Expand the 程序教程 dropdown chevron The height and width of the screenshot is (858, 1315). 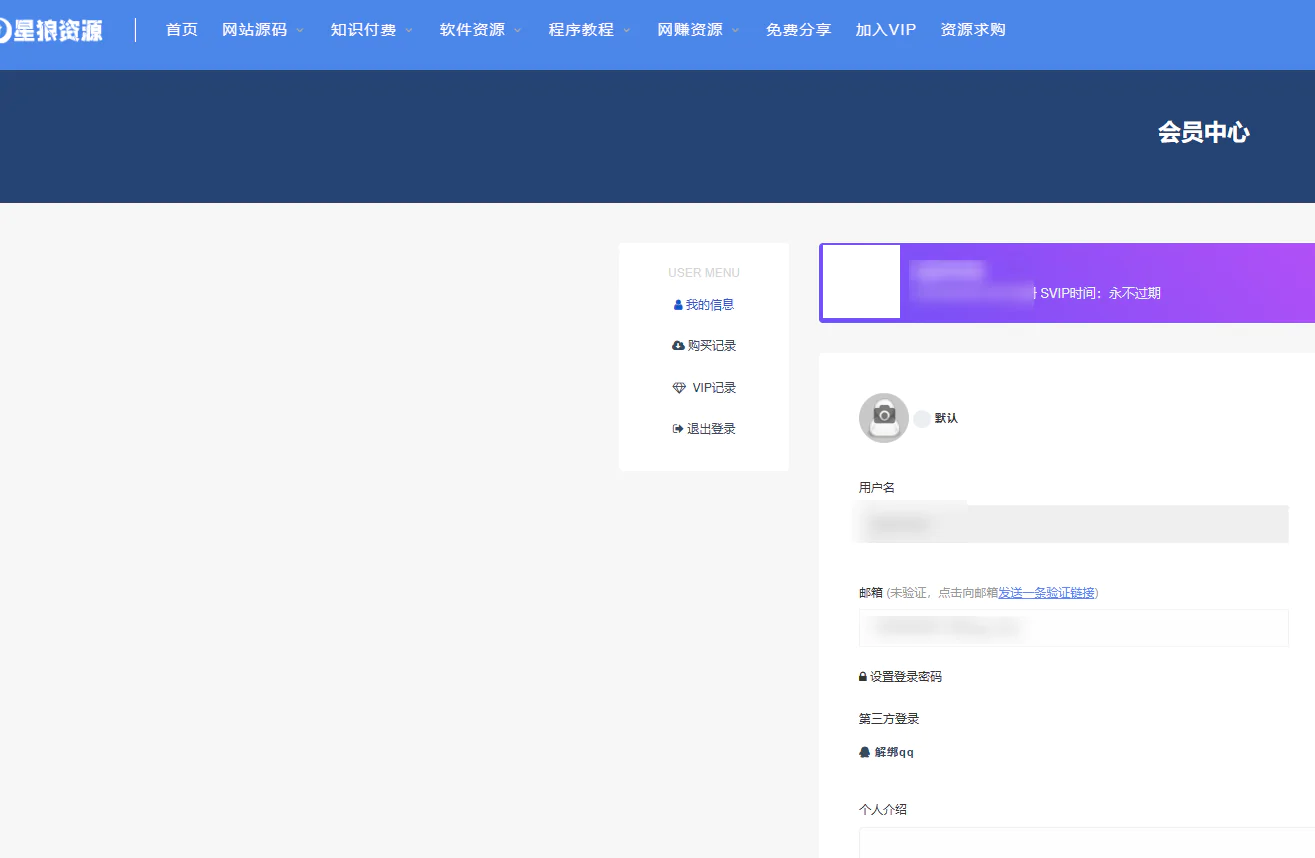click(627, 31)
